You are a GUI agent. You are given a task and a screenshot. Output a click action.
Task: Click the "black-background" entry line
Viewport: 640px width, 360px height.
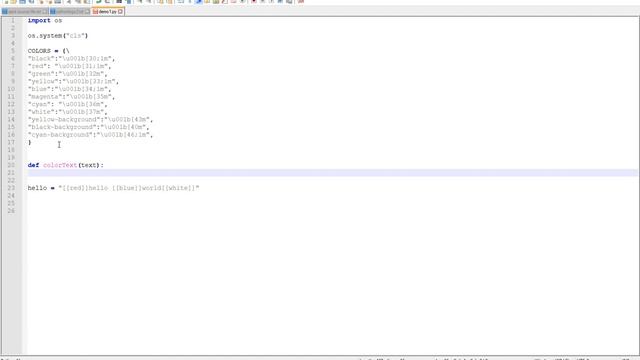(89, 127)
